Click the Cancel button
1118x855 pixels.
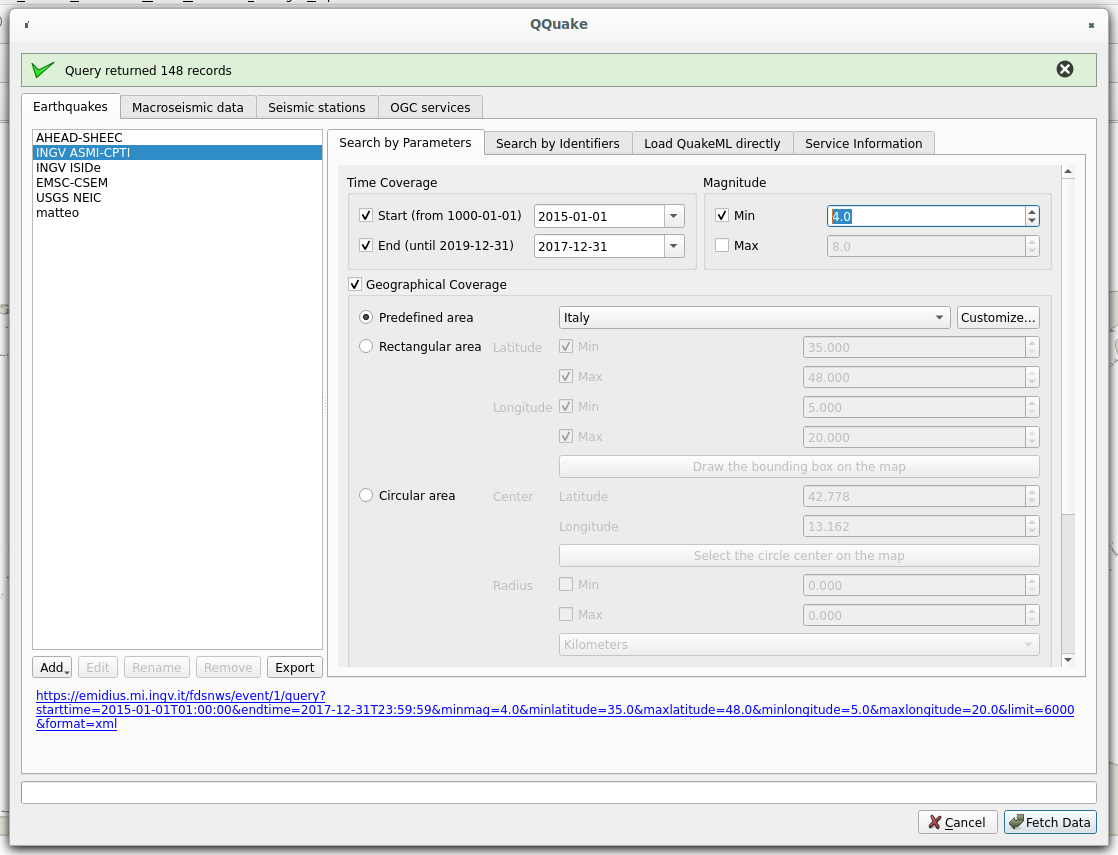tap(957, 822)
